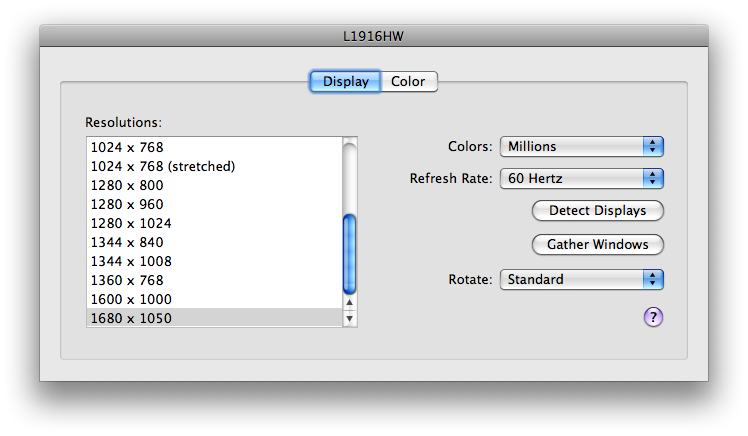Open the Refresh Rate dropdown showing 60 Hertz

tap(582, 178)
